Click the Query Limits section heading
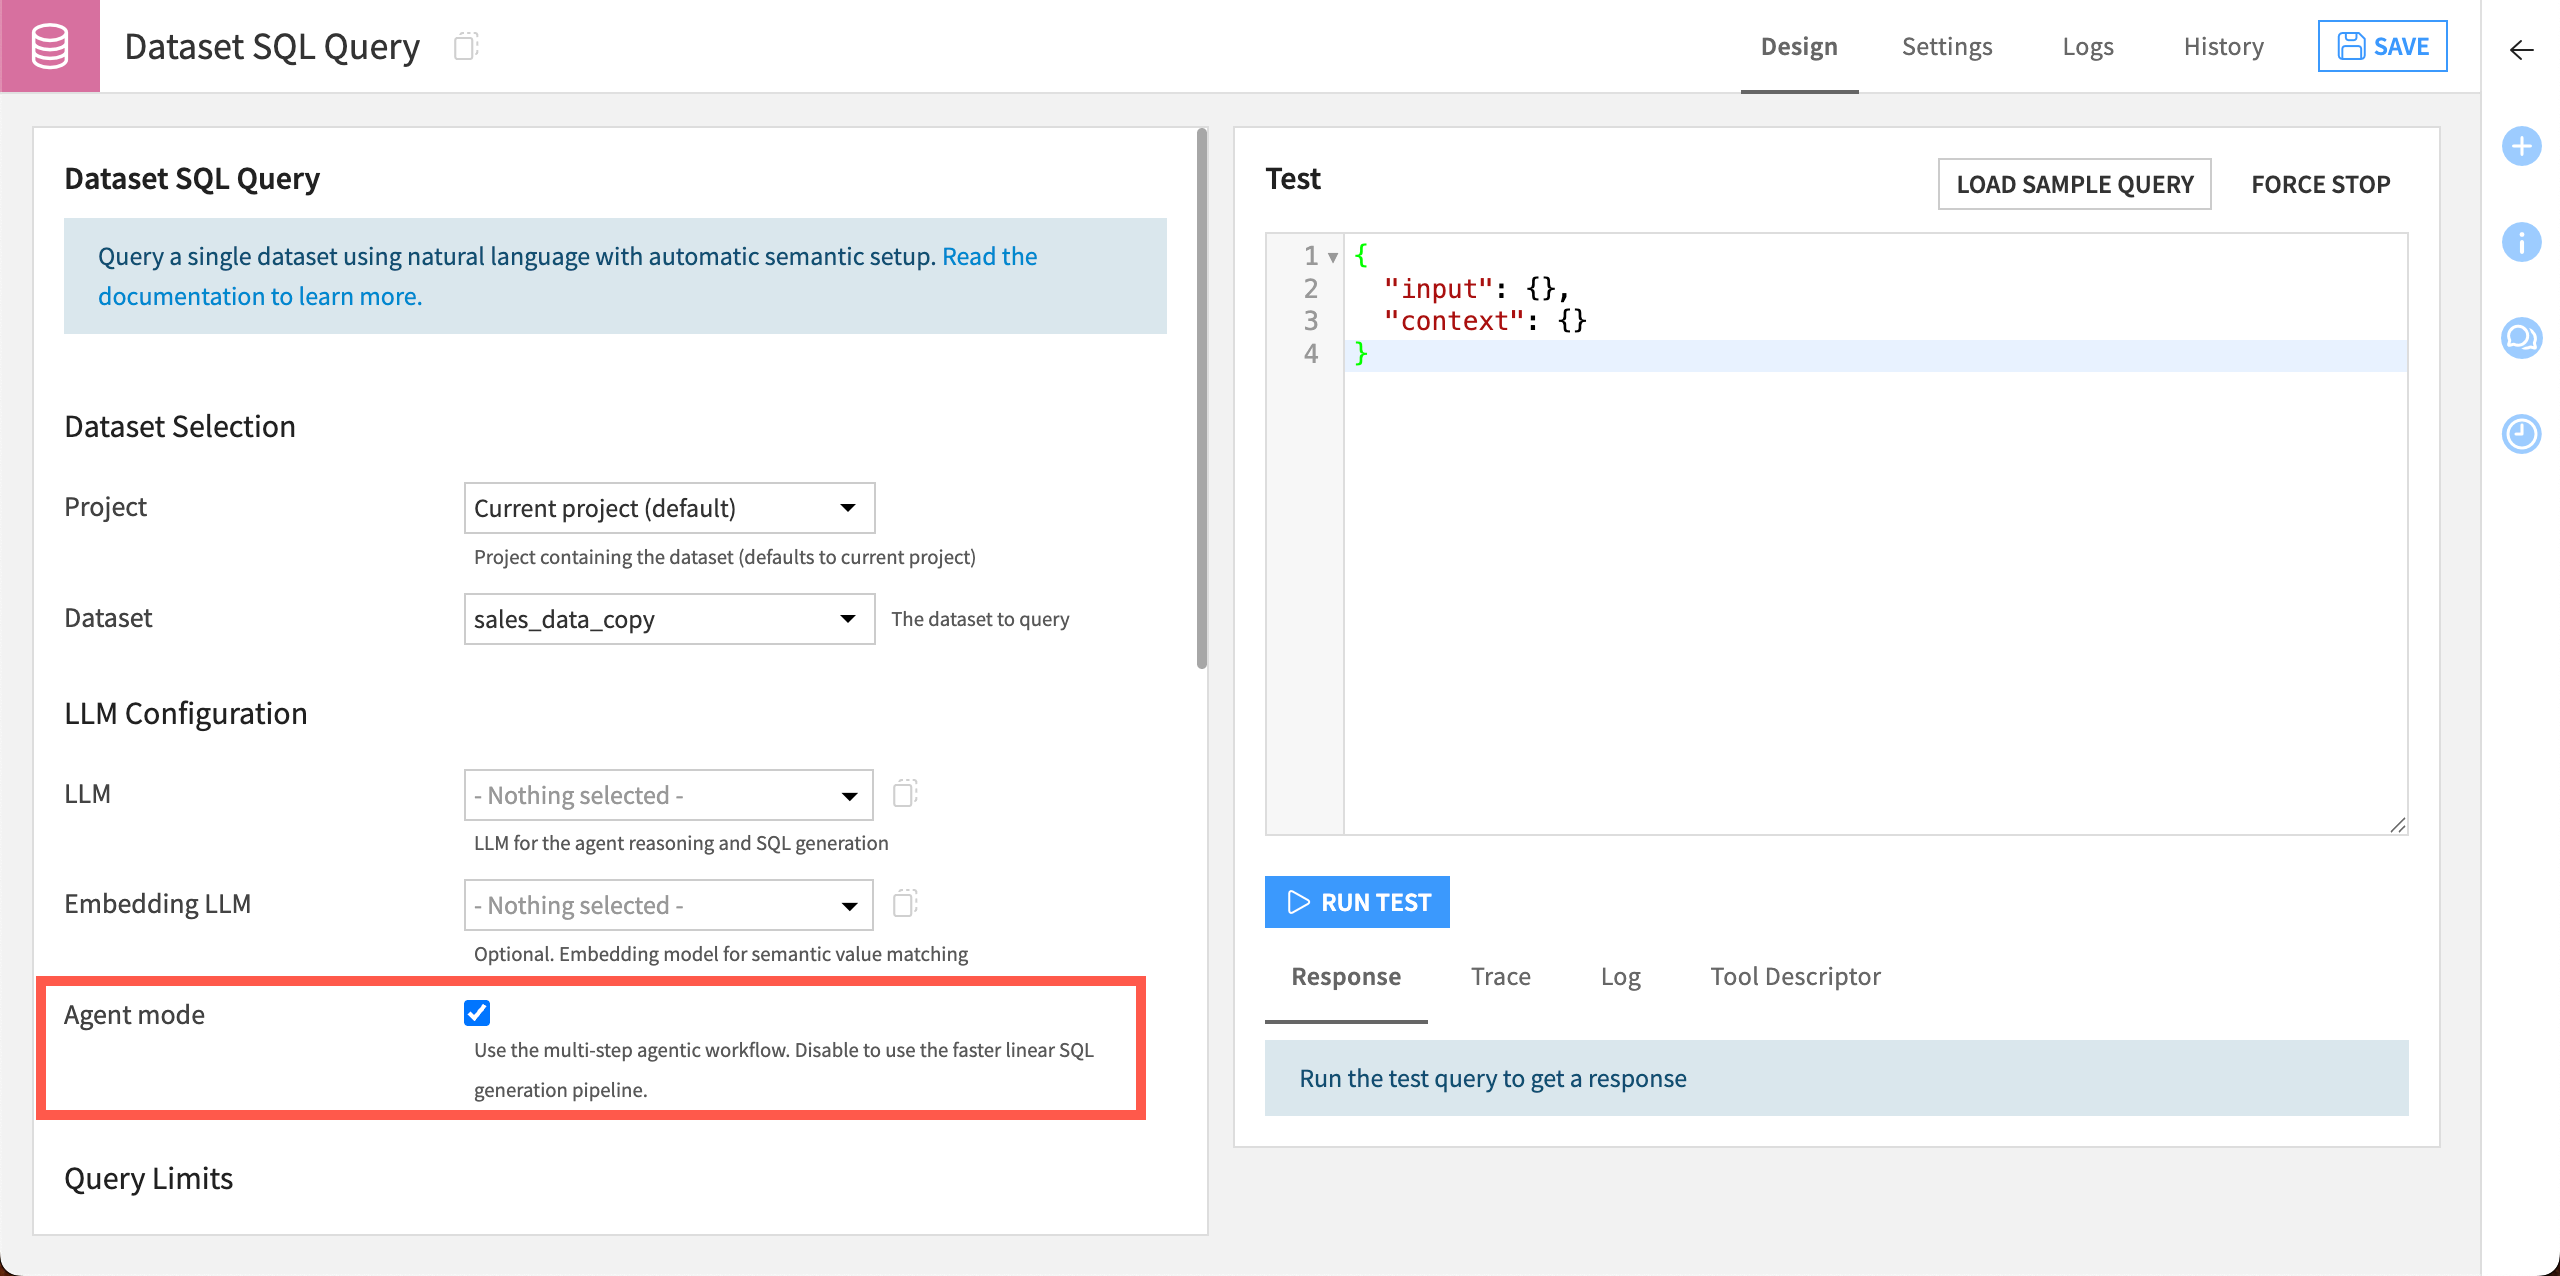 click(x=148, y=1178)
